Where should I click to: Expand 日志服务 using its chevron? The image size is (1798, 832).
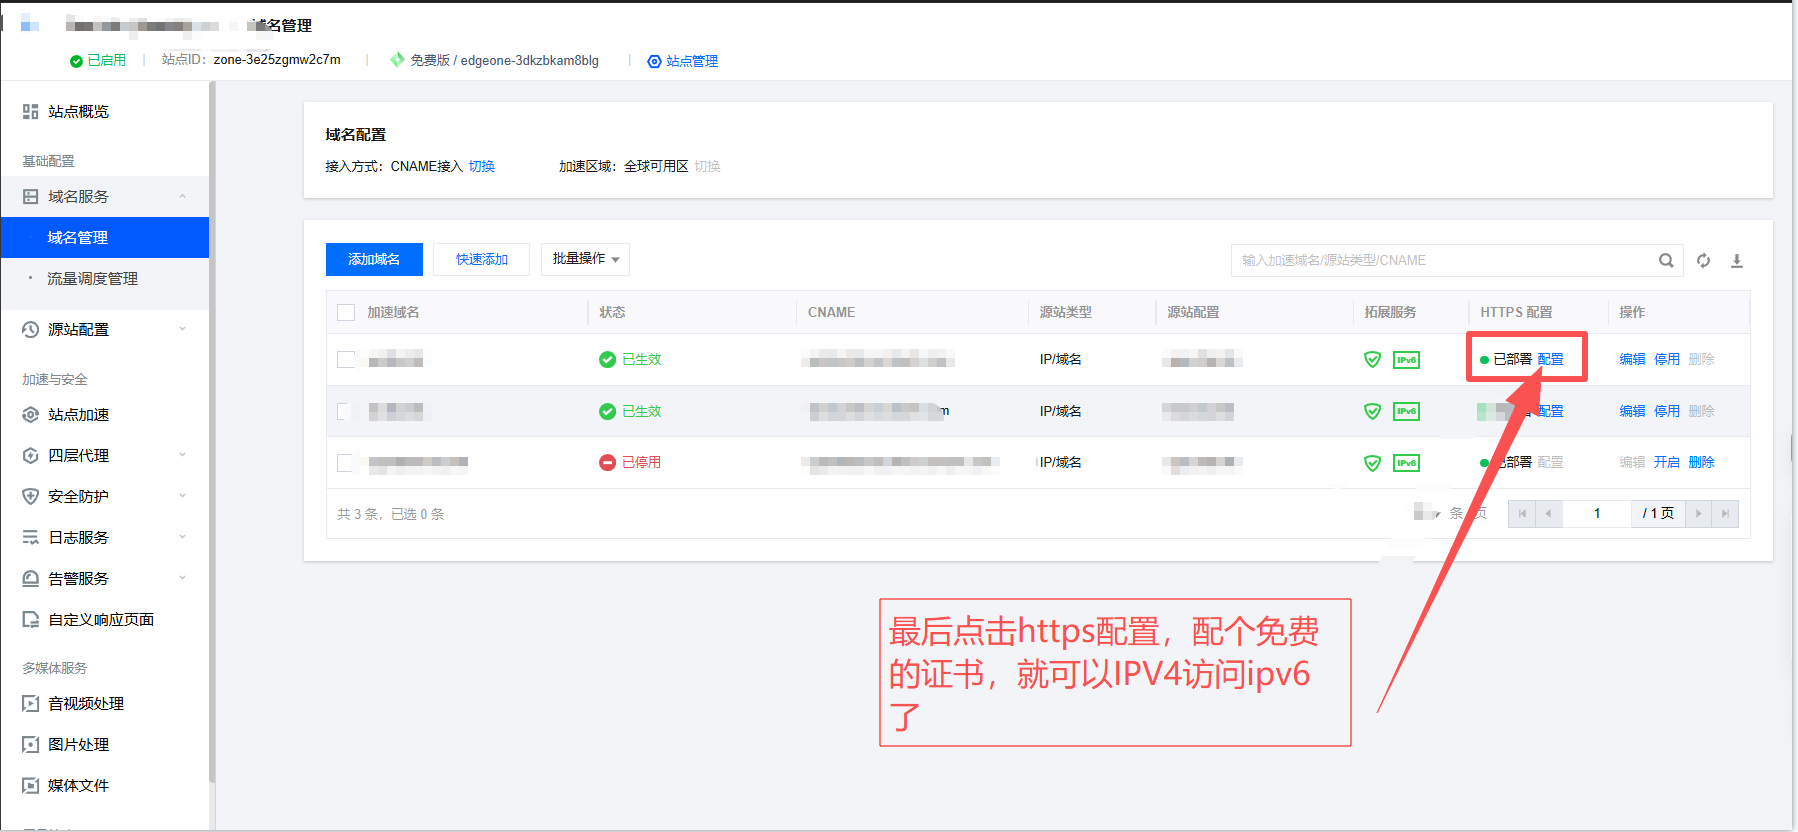point(182,537)
